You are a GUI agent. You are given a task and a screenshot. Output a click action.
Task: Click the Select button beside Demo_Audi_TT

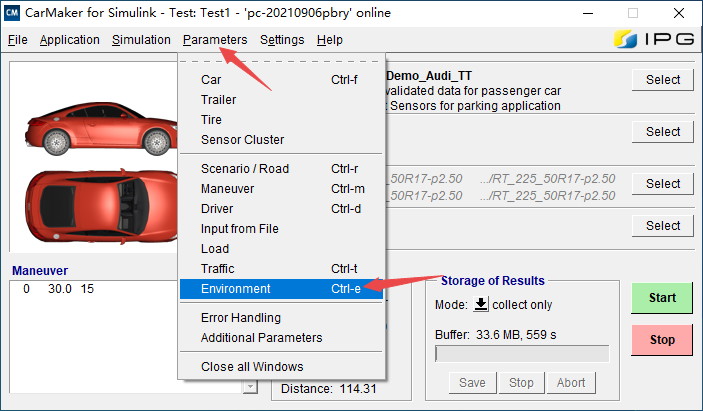663,80
